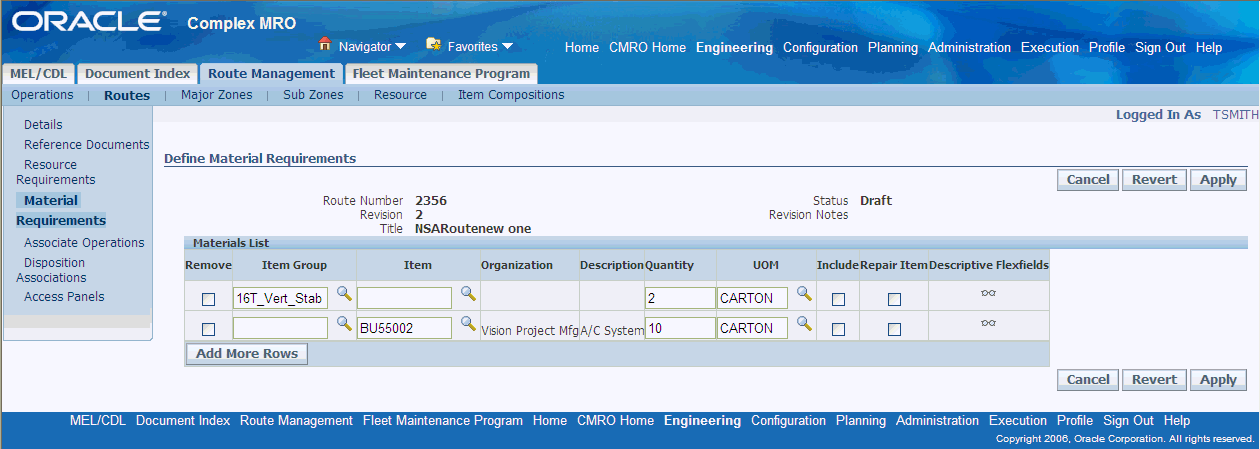Image resolution: width=1260 pixels, height=449 pixels.
Task: Select the Routes subtab
Action: (127, 96)
